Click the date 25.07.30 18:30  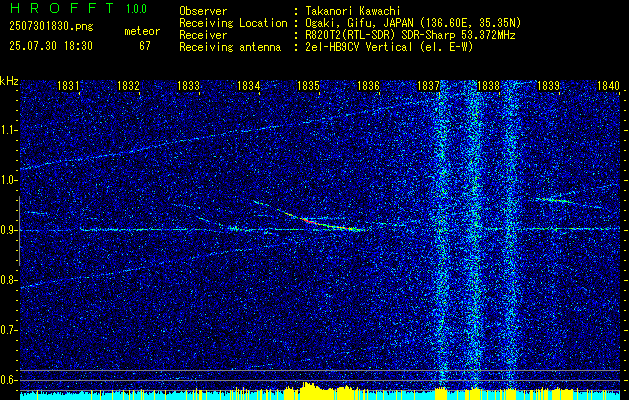tap(51, 46)
